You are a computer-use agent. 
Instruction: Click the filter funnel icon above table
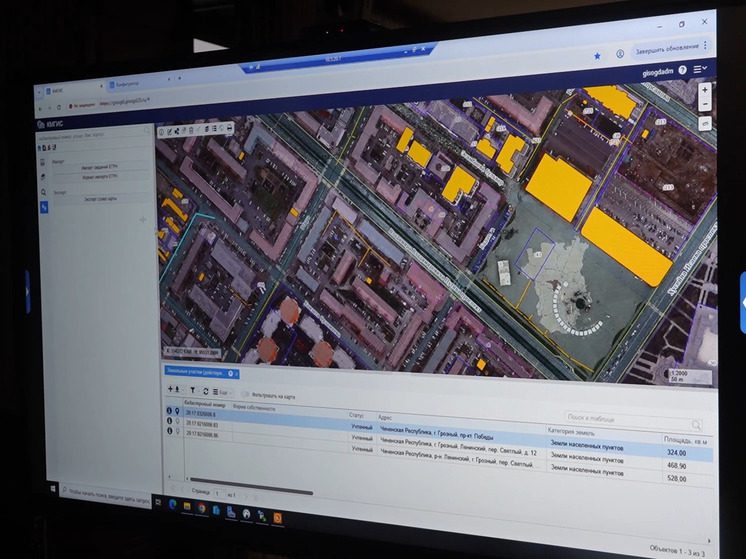click(194, 390)
